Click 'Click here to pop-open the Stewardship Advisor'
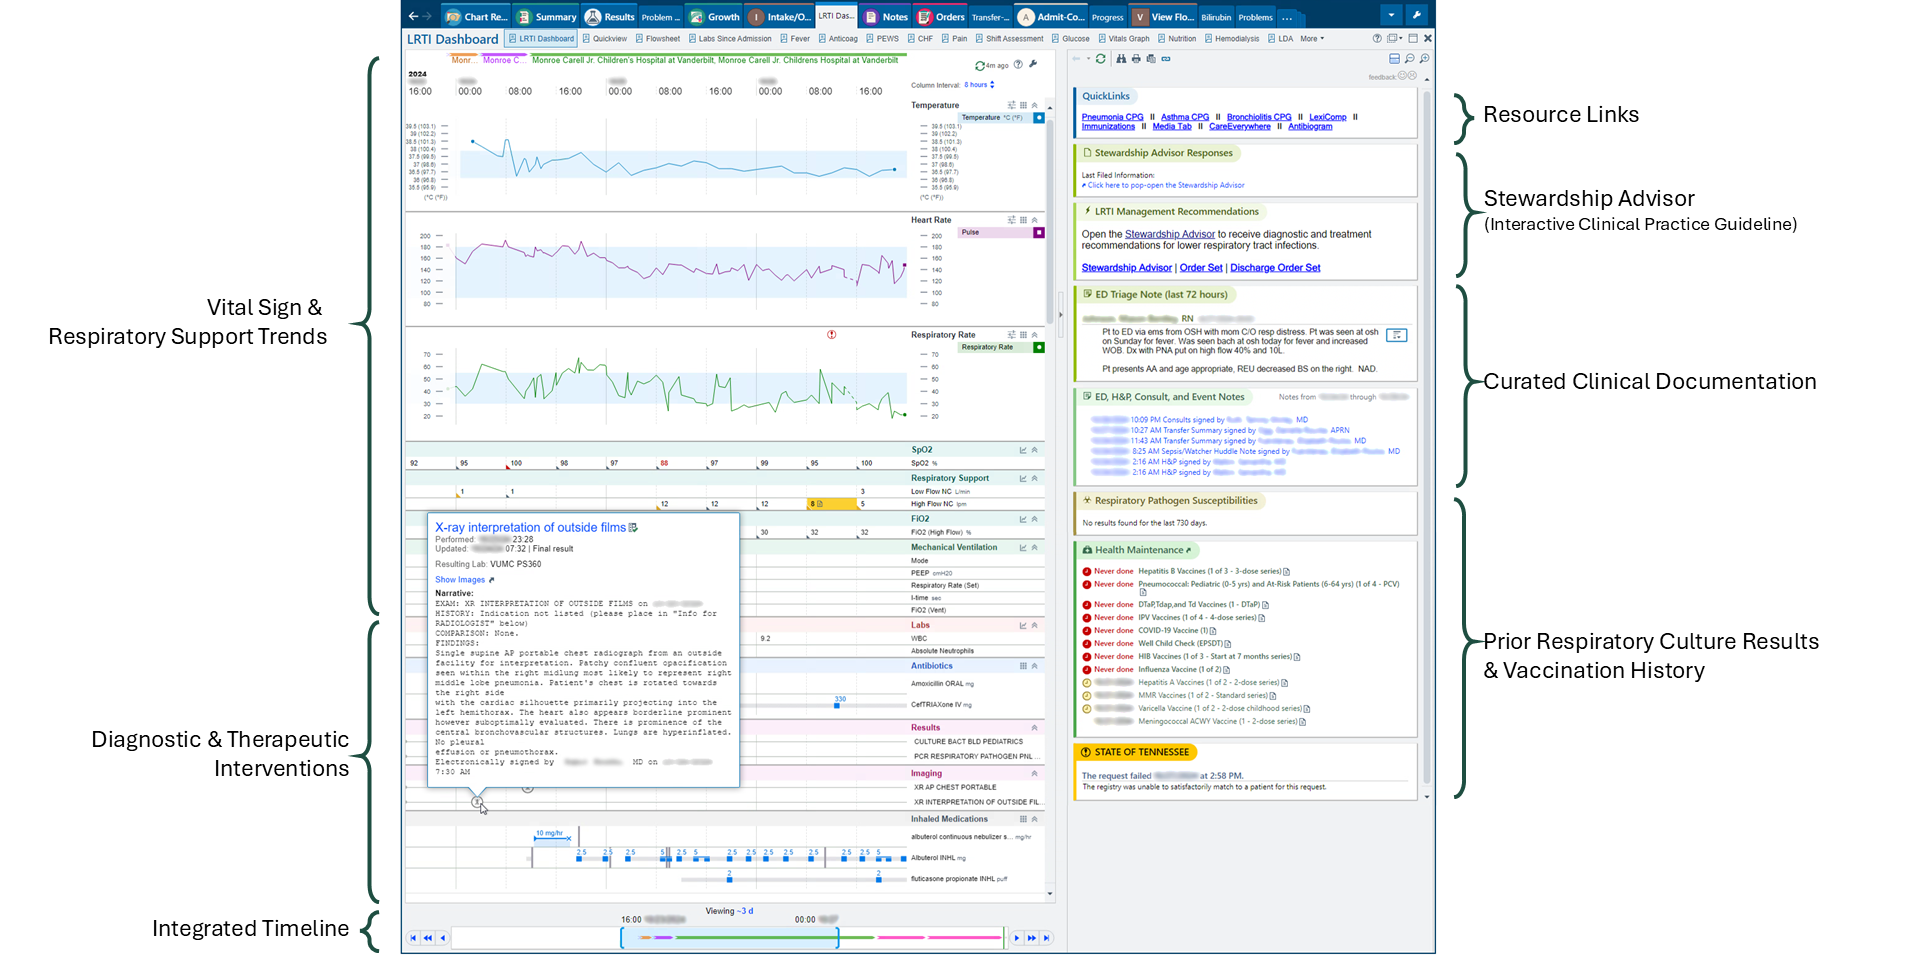 1165,186
